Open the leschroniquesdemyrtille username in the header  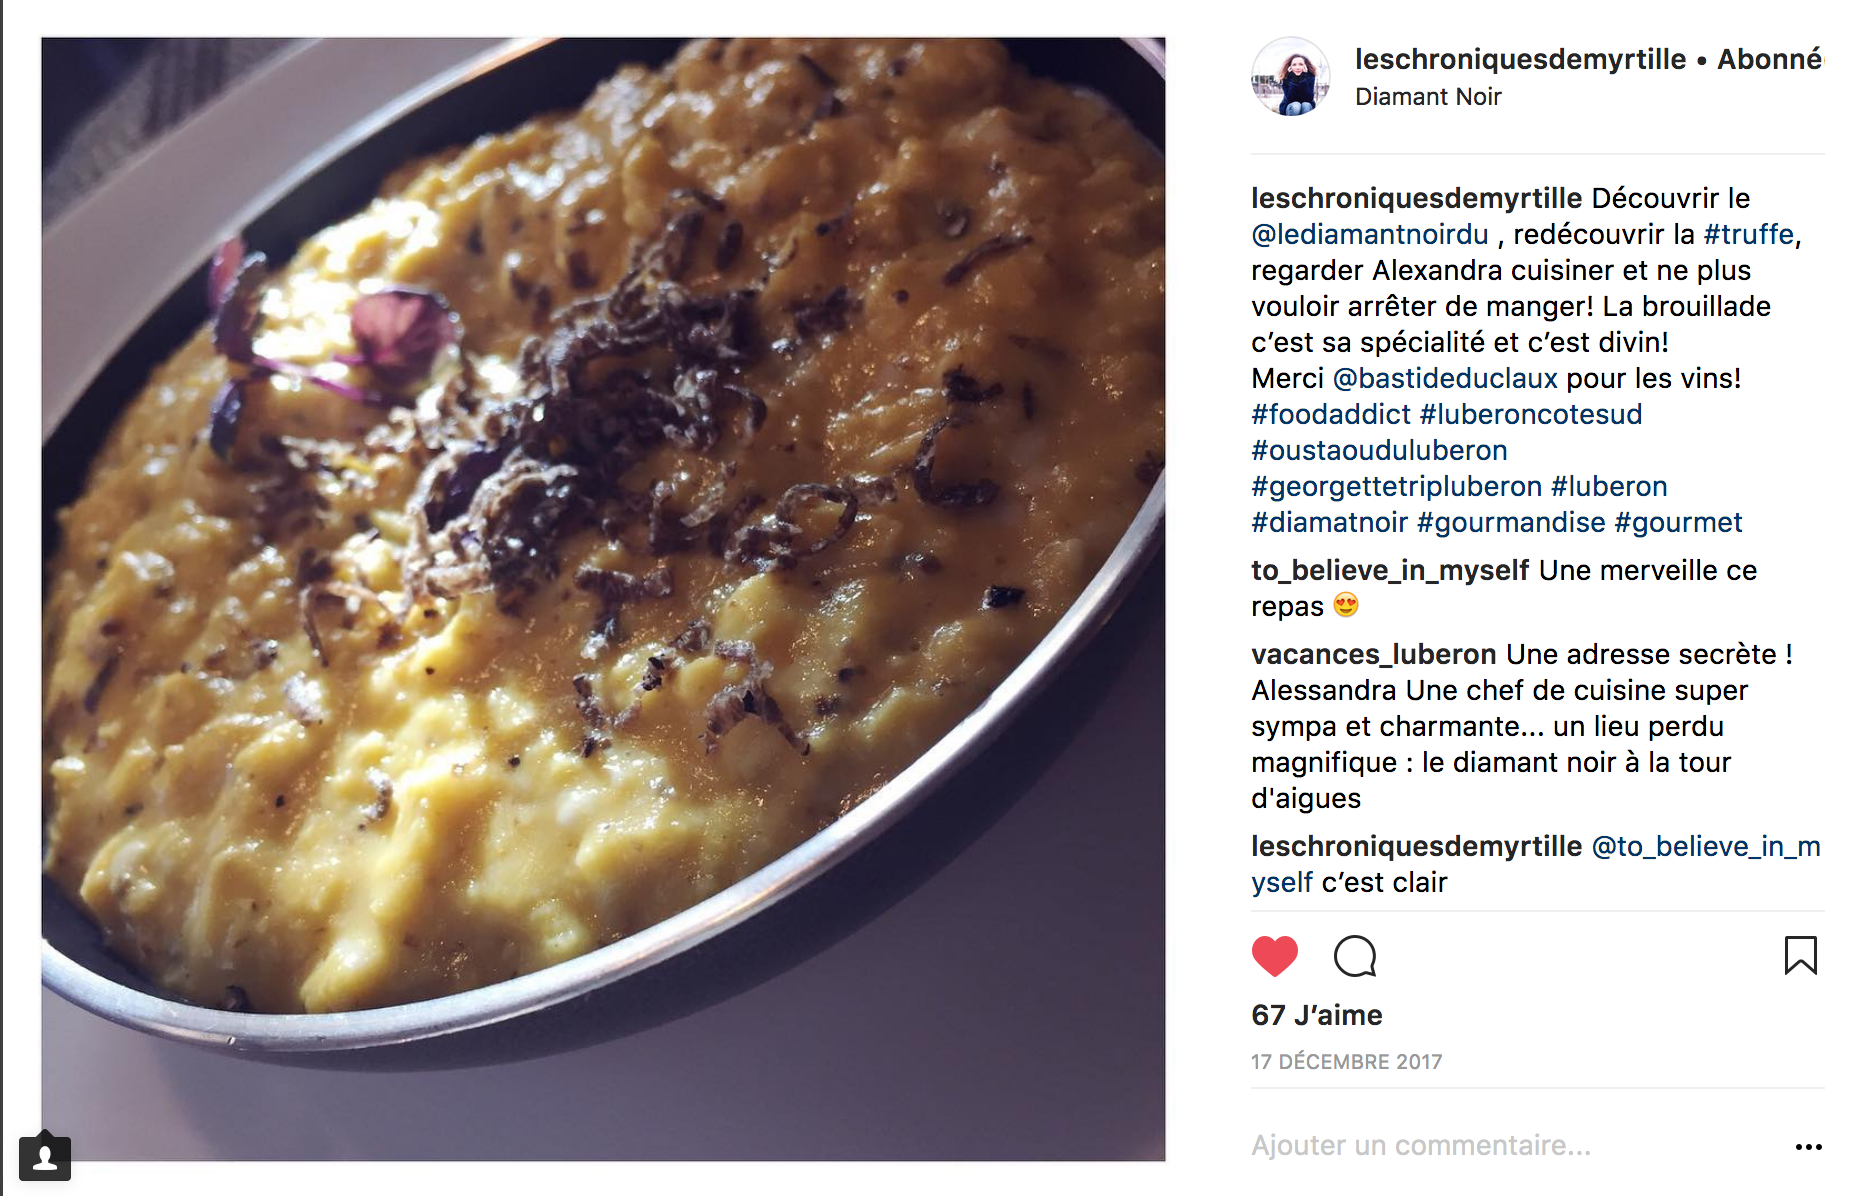[x=1520, y=59]
